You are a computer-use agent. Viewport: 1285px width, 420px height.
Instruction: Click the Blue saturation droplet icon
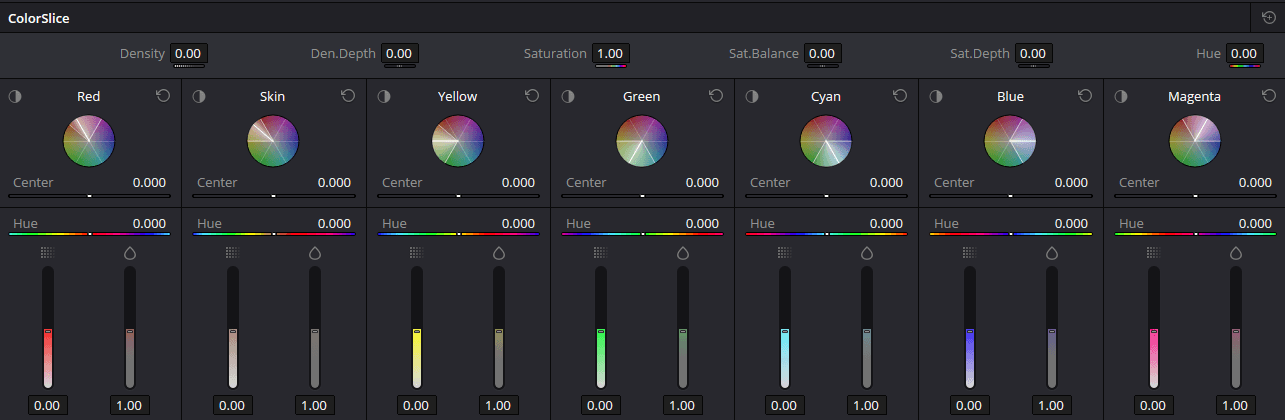point(1051,253)
